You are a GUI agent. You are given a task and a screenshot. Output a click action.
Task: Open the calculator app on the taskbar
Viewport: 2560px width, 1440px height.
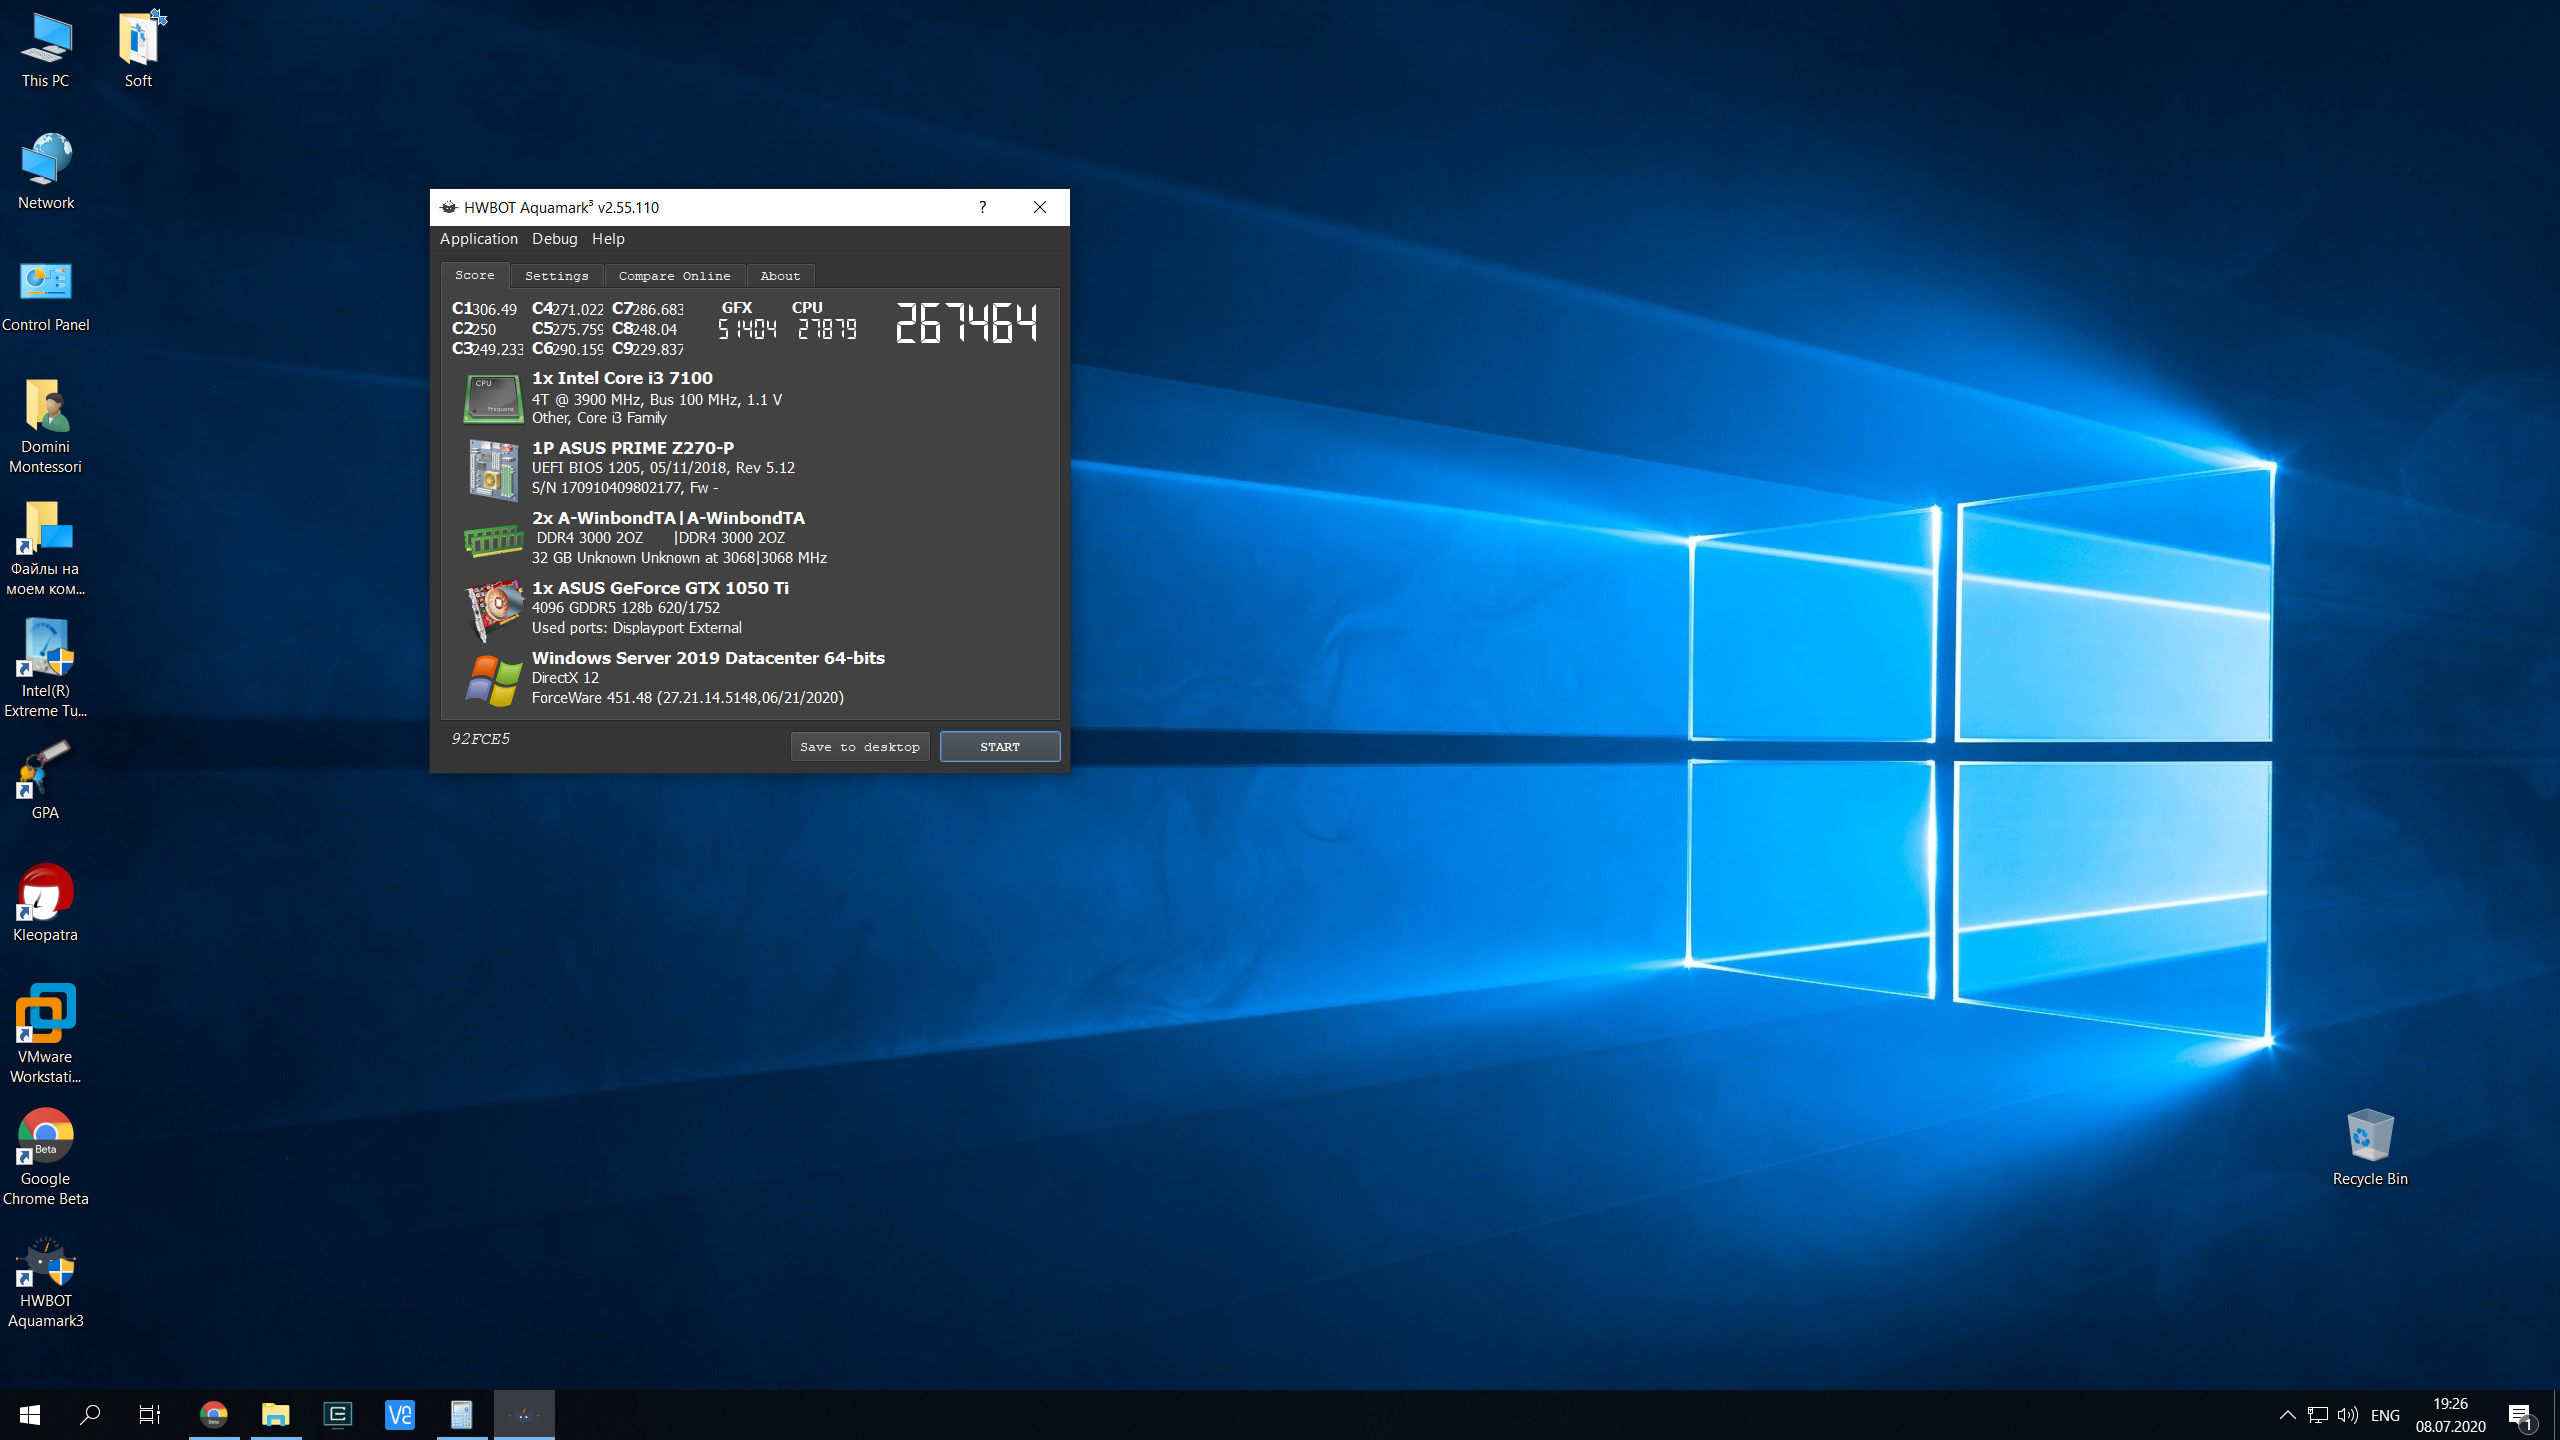pos(462,1414)
